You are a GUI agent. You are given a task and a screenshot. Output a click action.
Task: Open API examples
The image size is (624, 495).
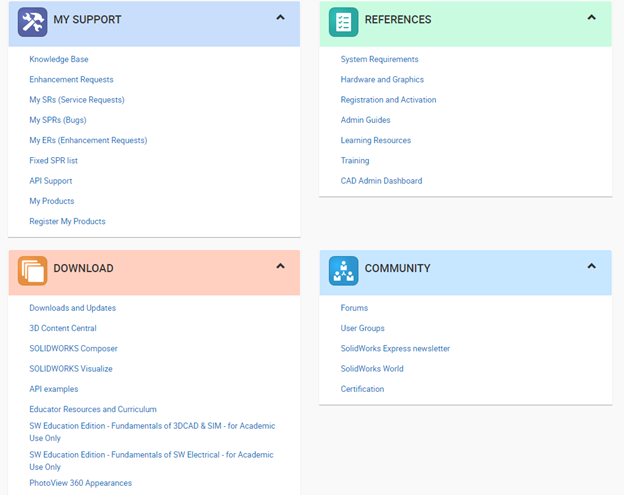click(54, 389)
